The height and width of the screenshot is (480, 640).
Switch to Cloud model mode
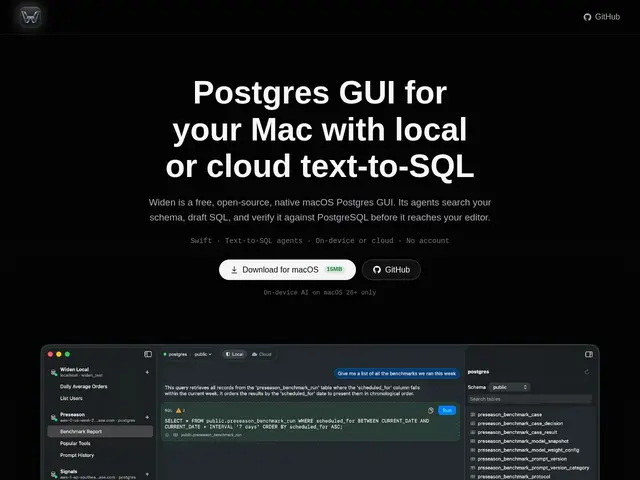(262, 354)
